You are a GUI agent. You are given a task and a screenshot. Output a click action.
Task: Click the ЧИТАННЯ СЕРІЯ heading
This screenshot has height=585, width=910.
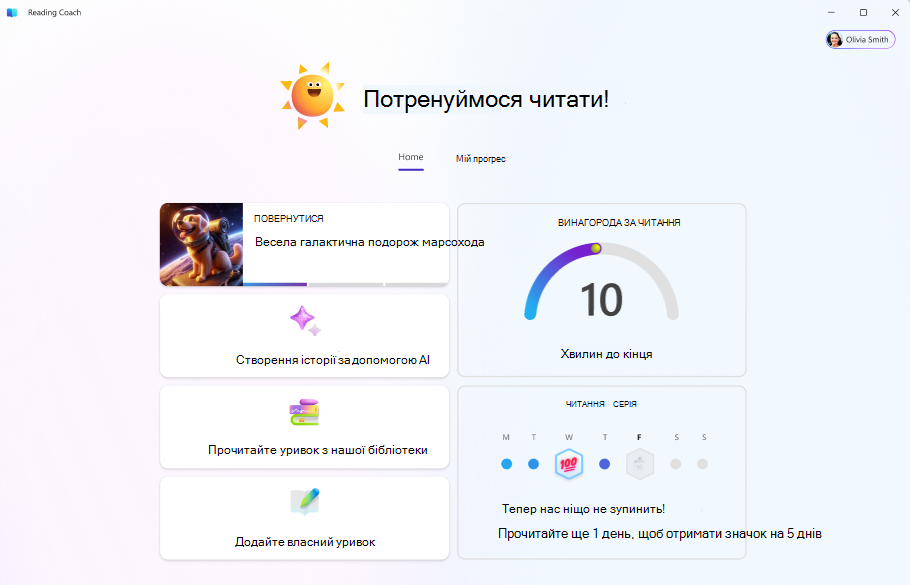tap(601, 404)
